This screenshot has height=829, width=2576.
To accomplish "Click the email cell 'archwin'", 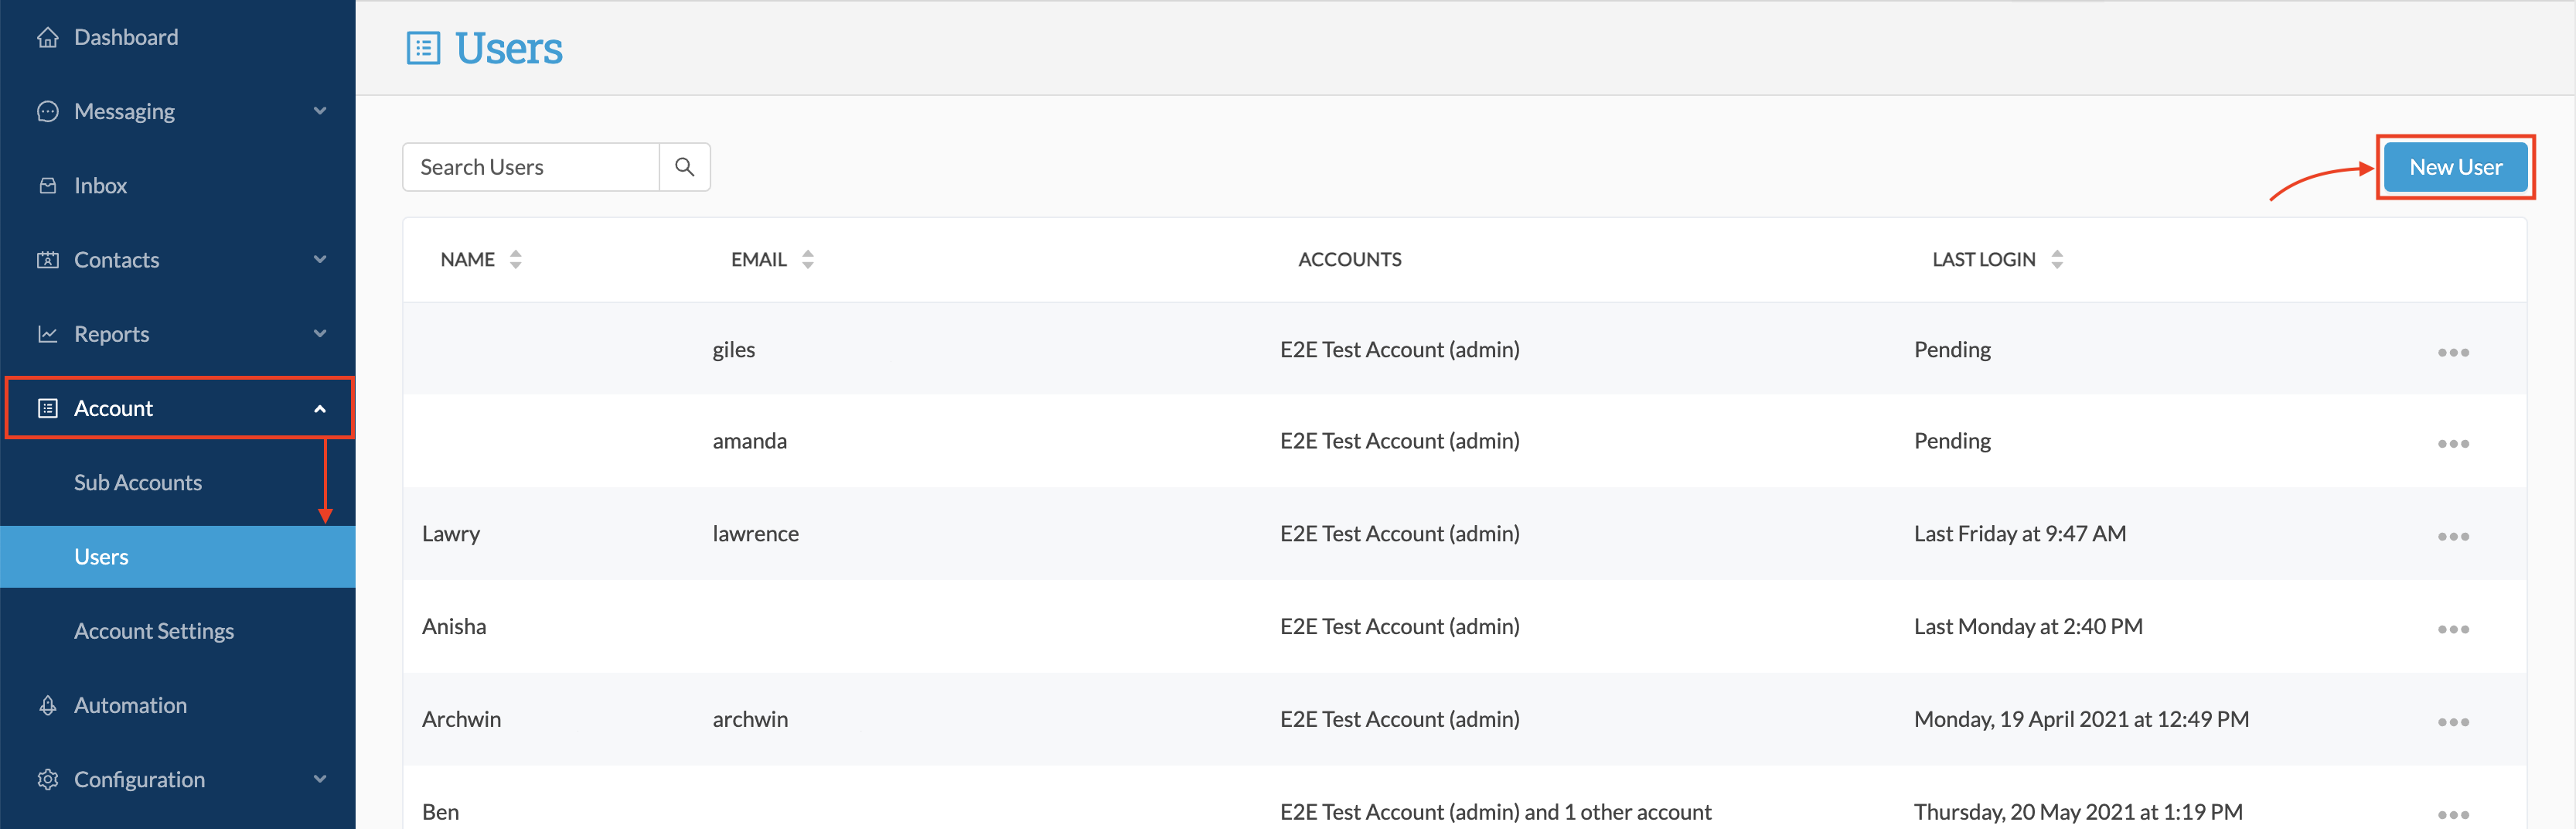I will (750, 719).
